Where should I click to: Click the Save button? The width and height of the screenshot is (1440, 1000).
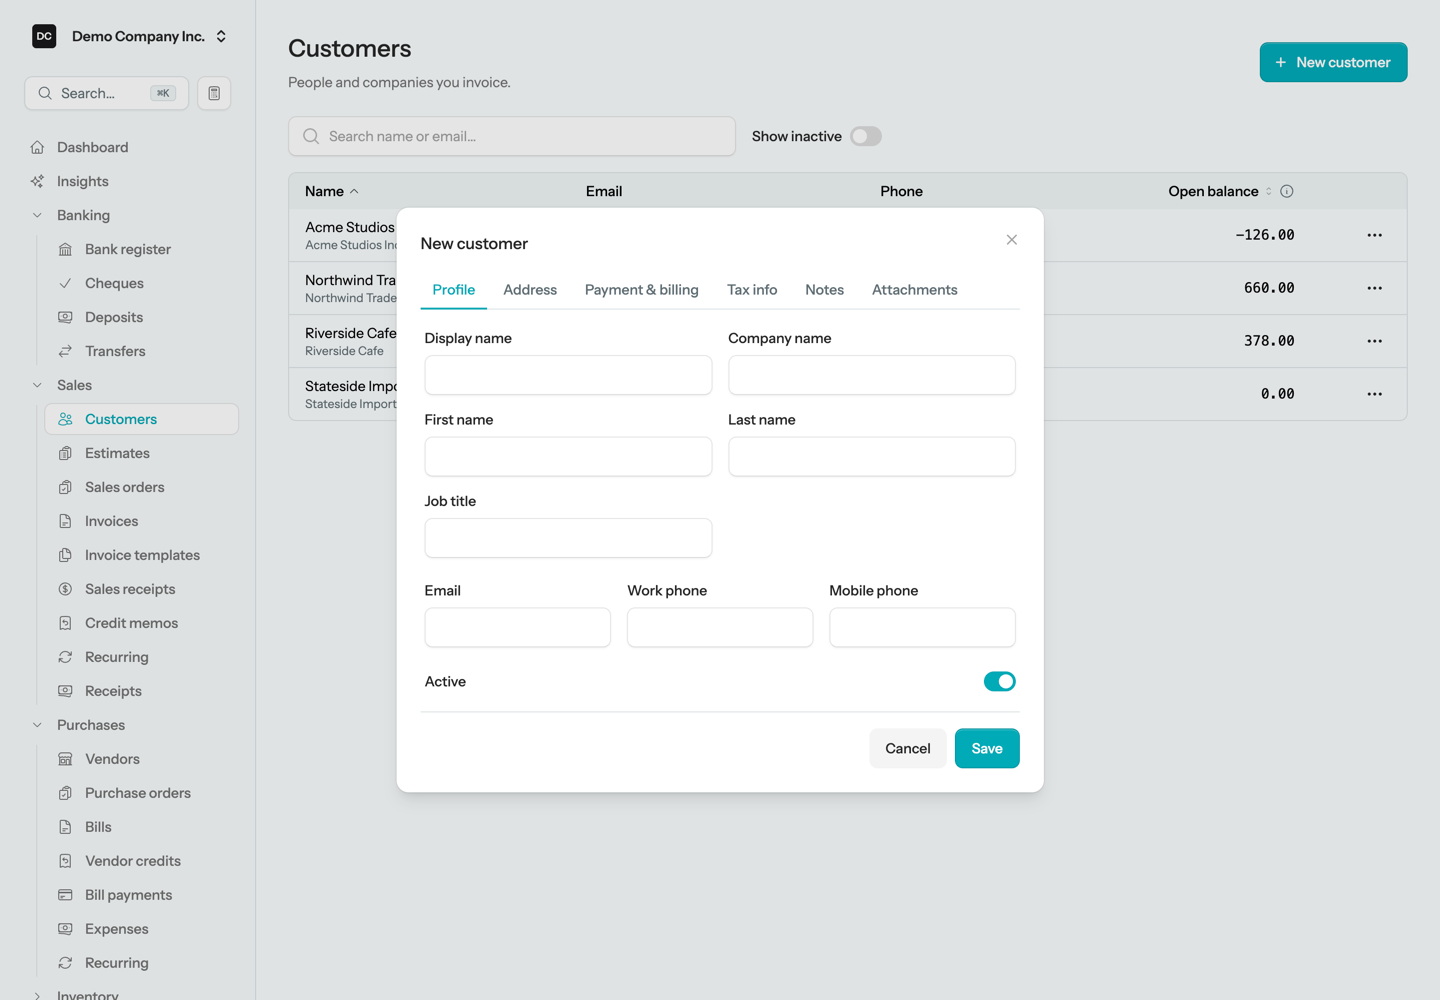pyautogui.click(x=987, y=748)
